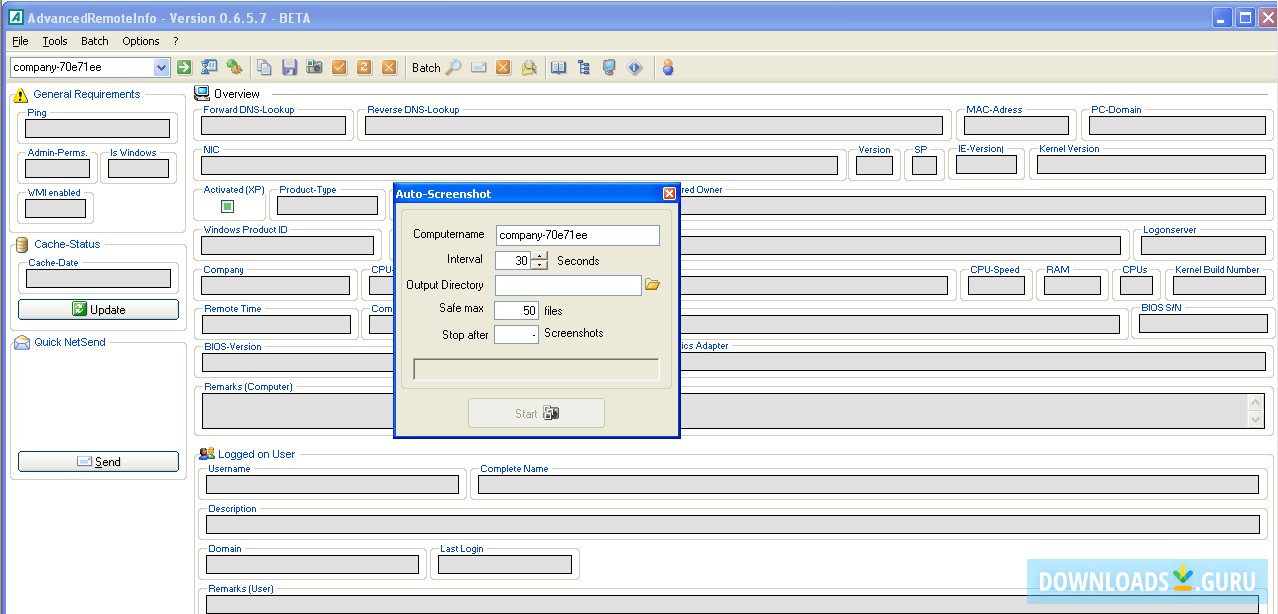Click the blue info diamond toolbar icon
Image resolution: width=1278 pixels, height=614 pixels.
pos(634,67)
